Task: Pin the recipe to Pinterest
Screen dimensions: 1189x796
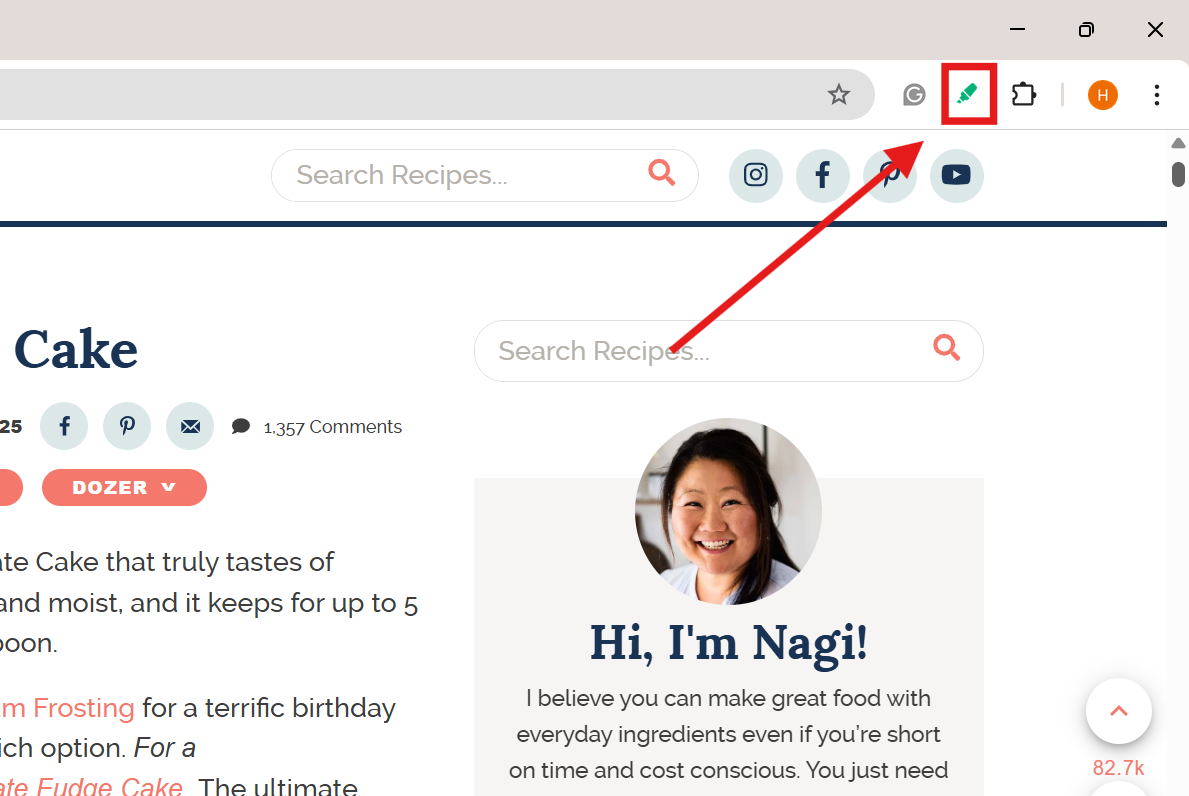Action: pyautogui.click(x=127, y=426)
